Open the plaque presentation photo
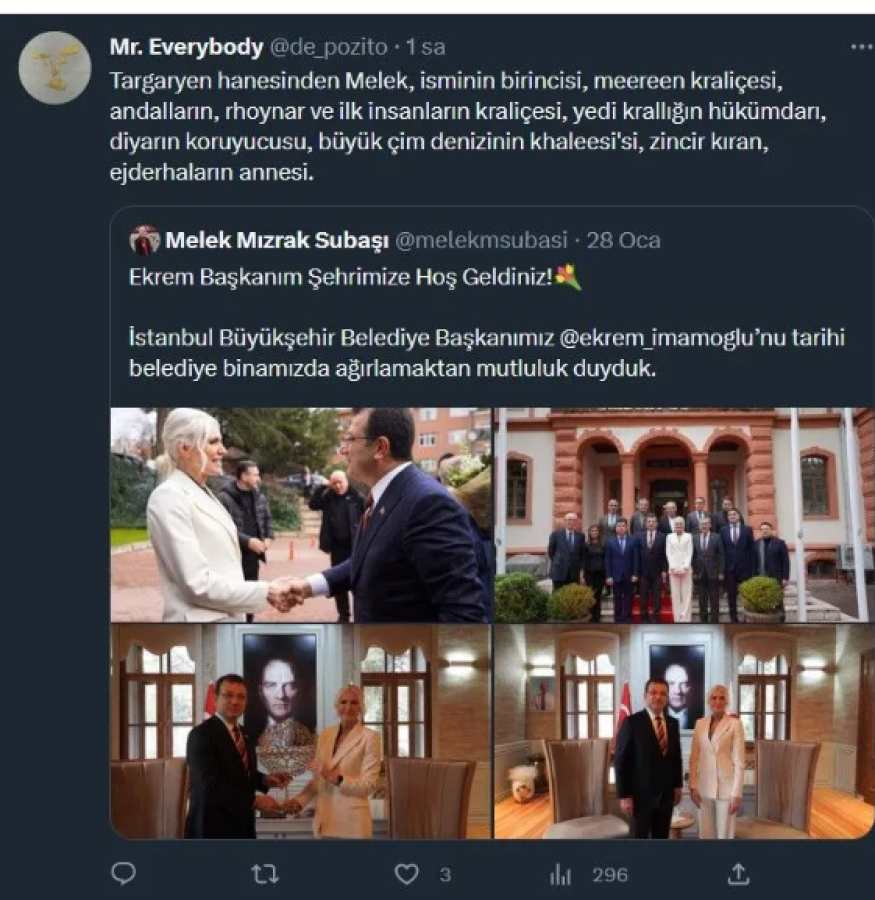Screen dimensions: 875x900 300,732
